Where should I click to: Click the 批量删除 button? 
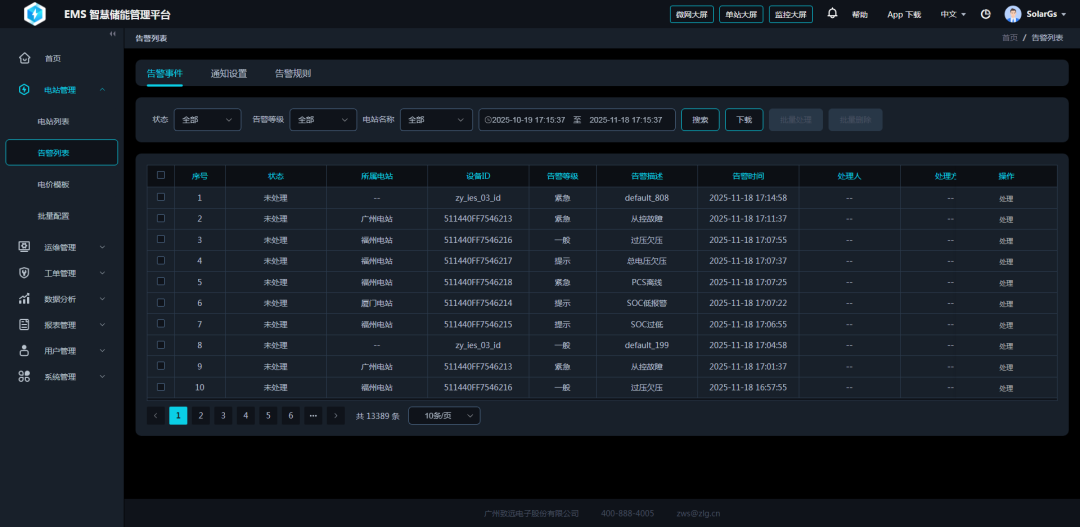855,120
